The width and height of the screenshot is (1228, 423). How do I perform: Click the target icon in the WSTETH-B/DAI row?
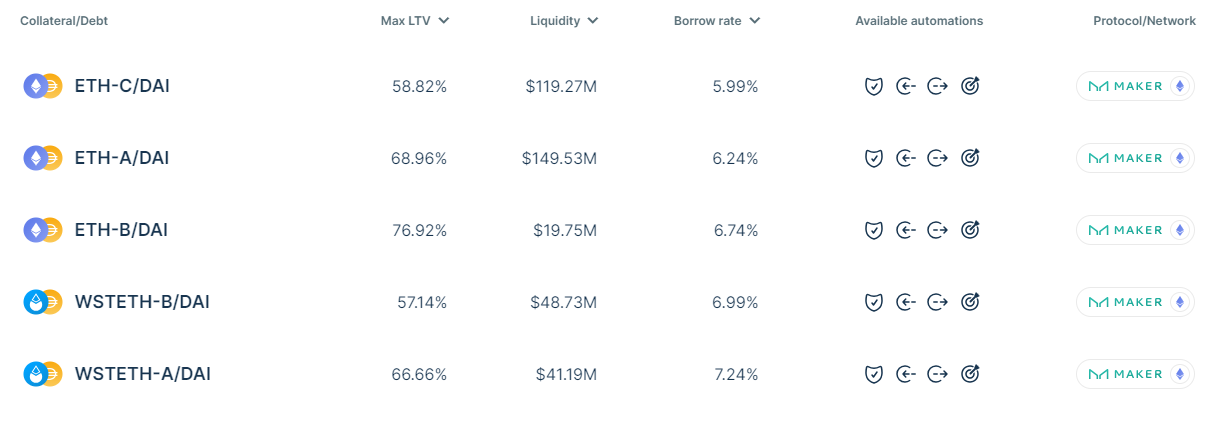point(969,302)
